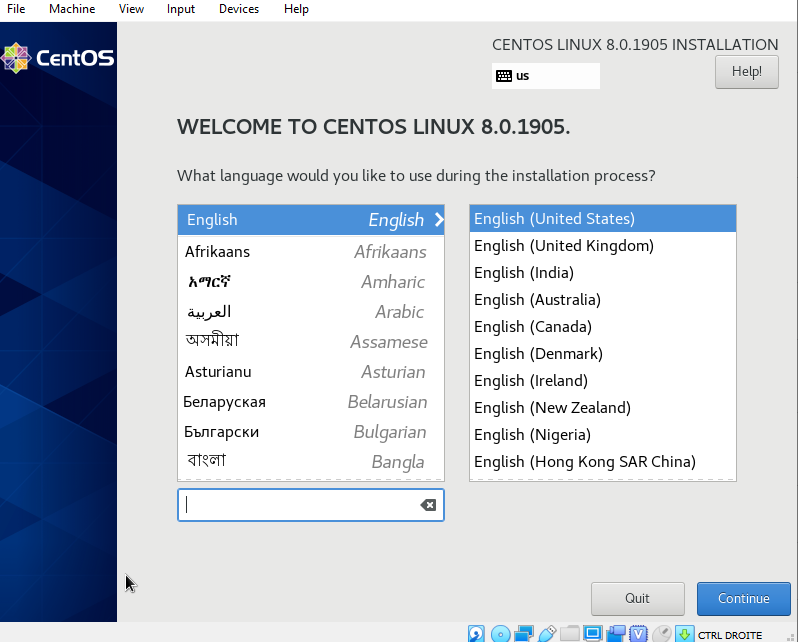Click the mouse integration status icon
Image resolution: width=798 pixels, height=642 pixels.
(661, 634)
